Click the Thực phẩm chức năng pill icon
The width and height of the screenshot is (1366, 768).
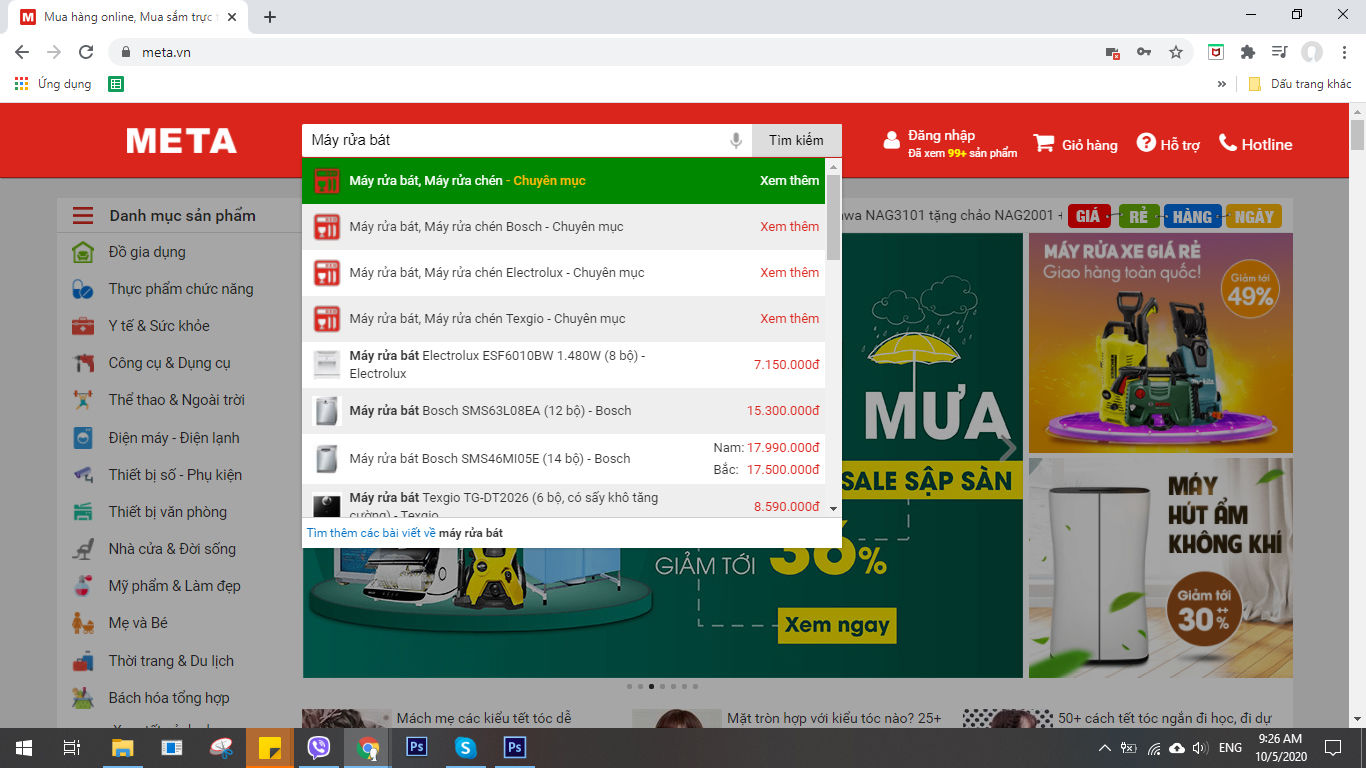click(x=83, y=289)
